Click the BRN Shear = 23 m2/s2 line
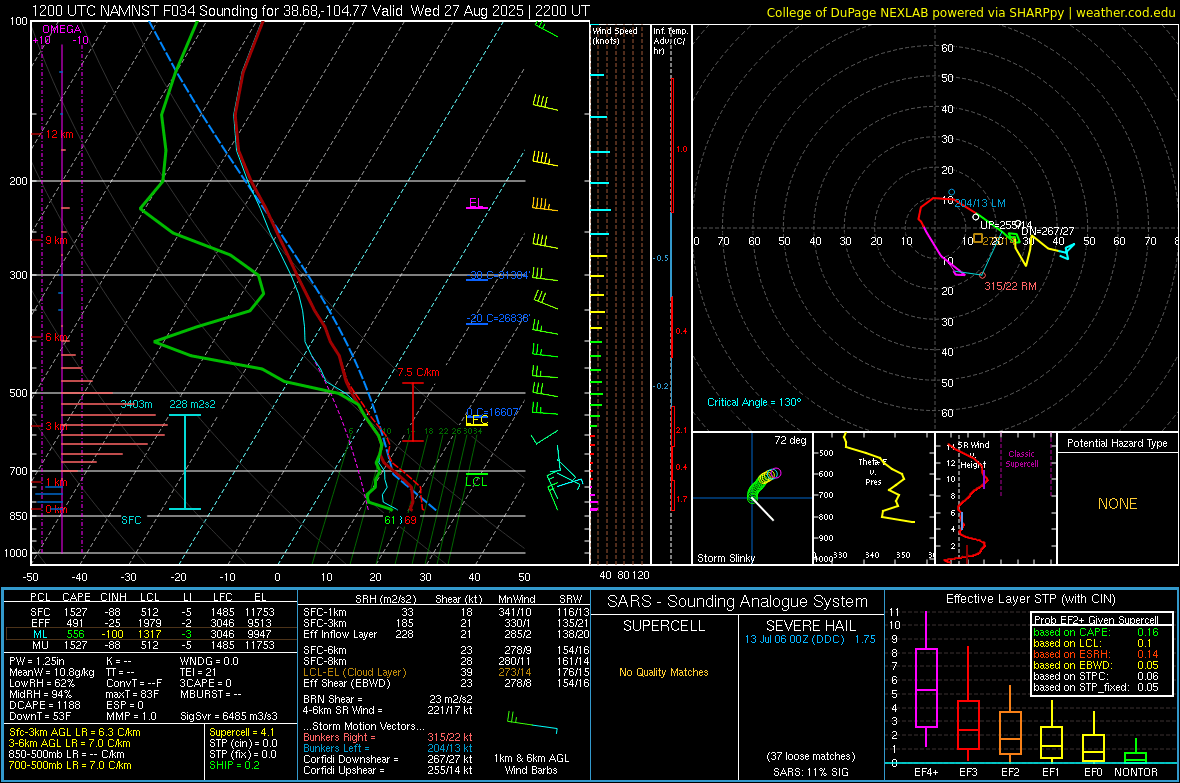This screenshot has width=1180, height=783. (387, 699)
